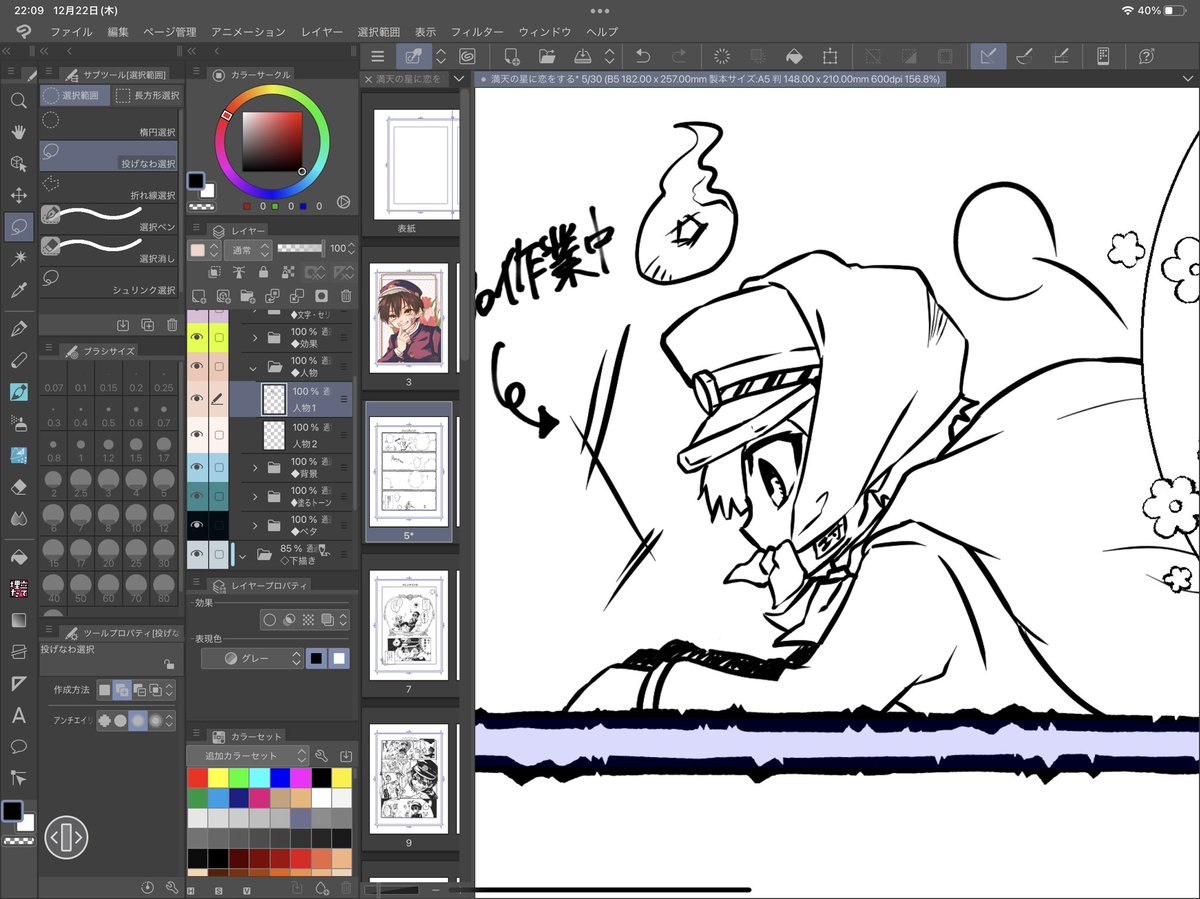Select the Text tool
Screen dimensions: 1200x899
point(18,716)
